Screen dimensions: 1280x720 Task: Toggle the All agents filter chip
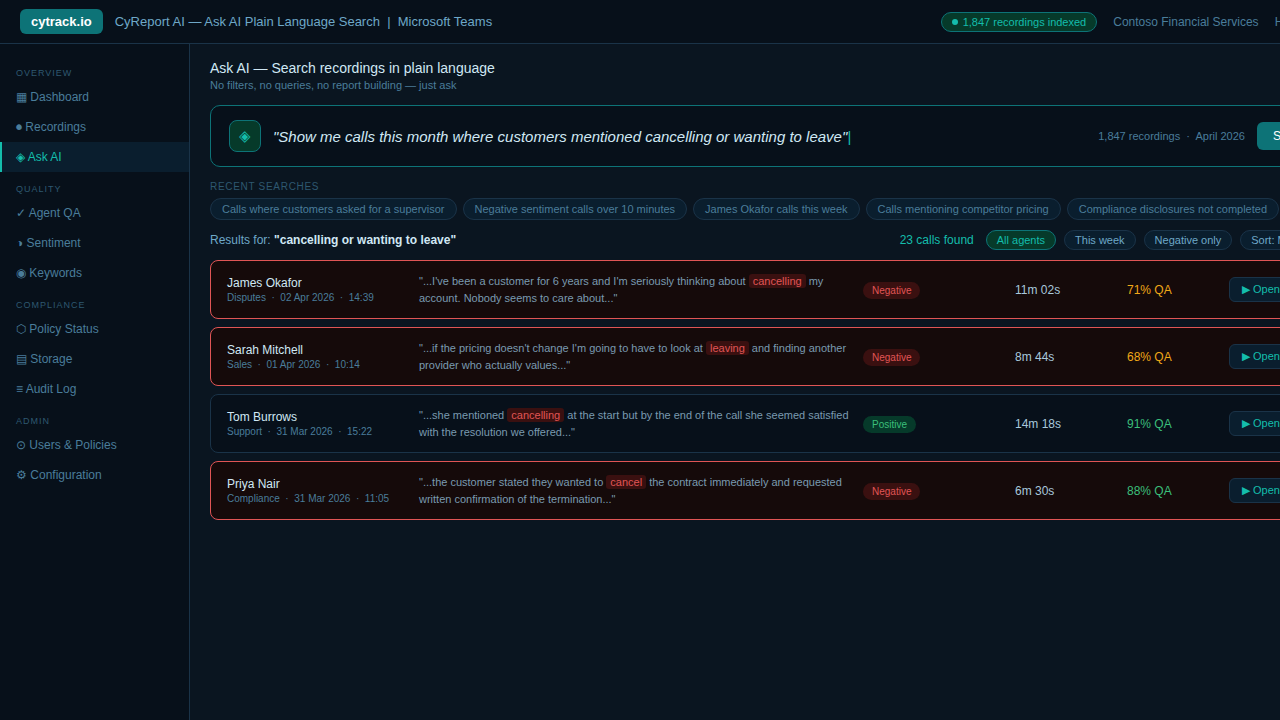1020,240
